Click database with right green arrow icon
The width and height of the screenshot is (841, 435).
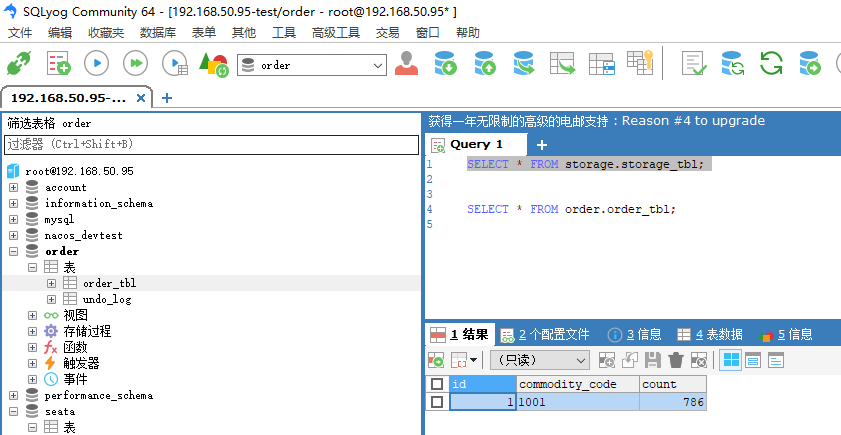[524, 63]
